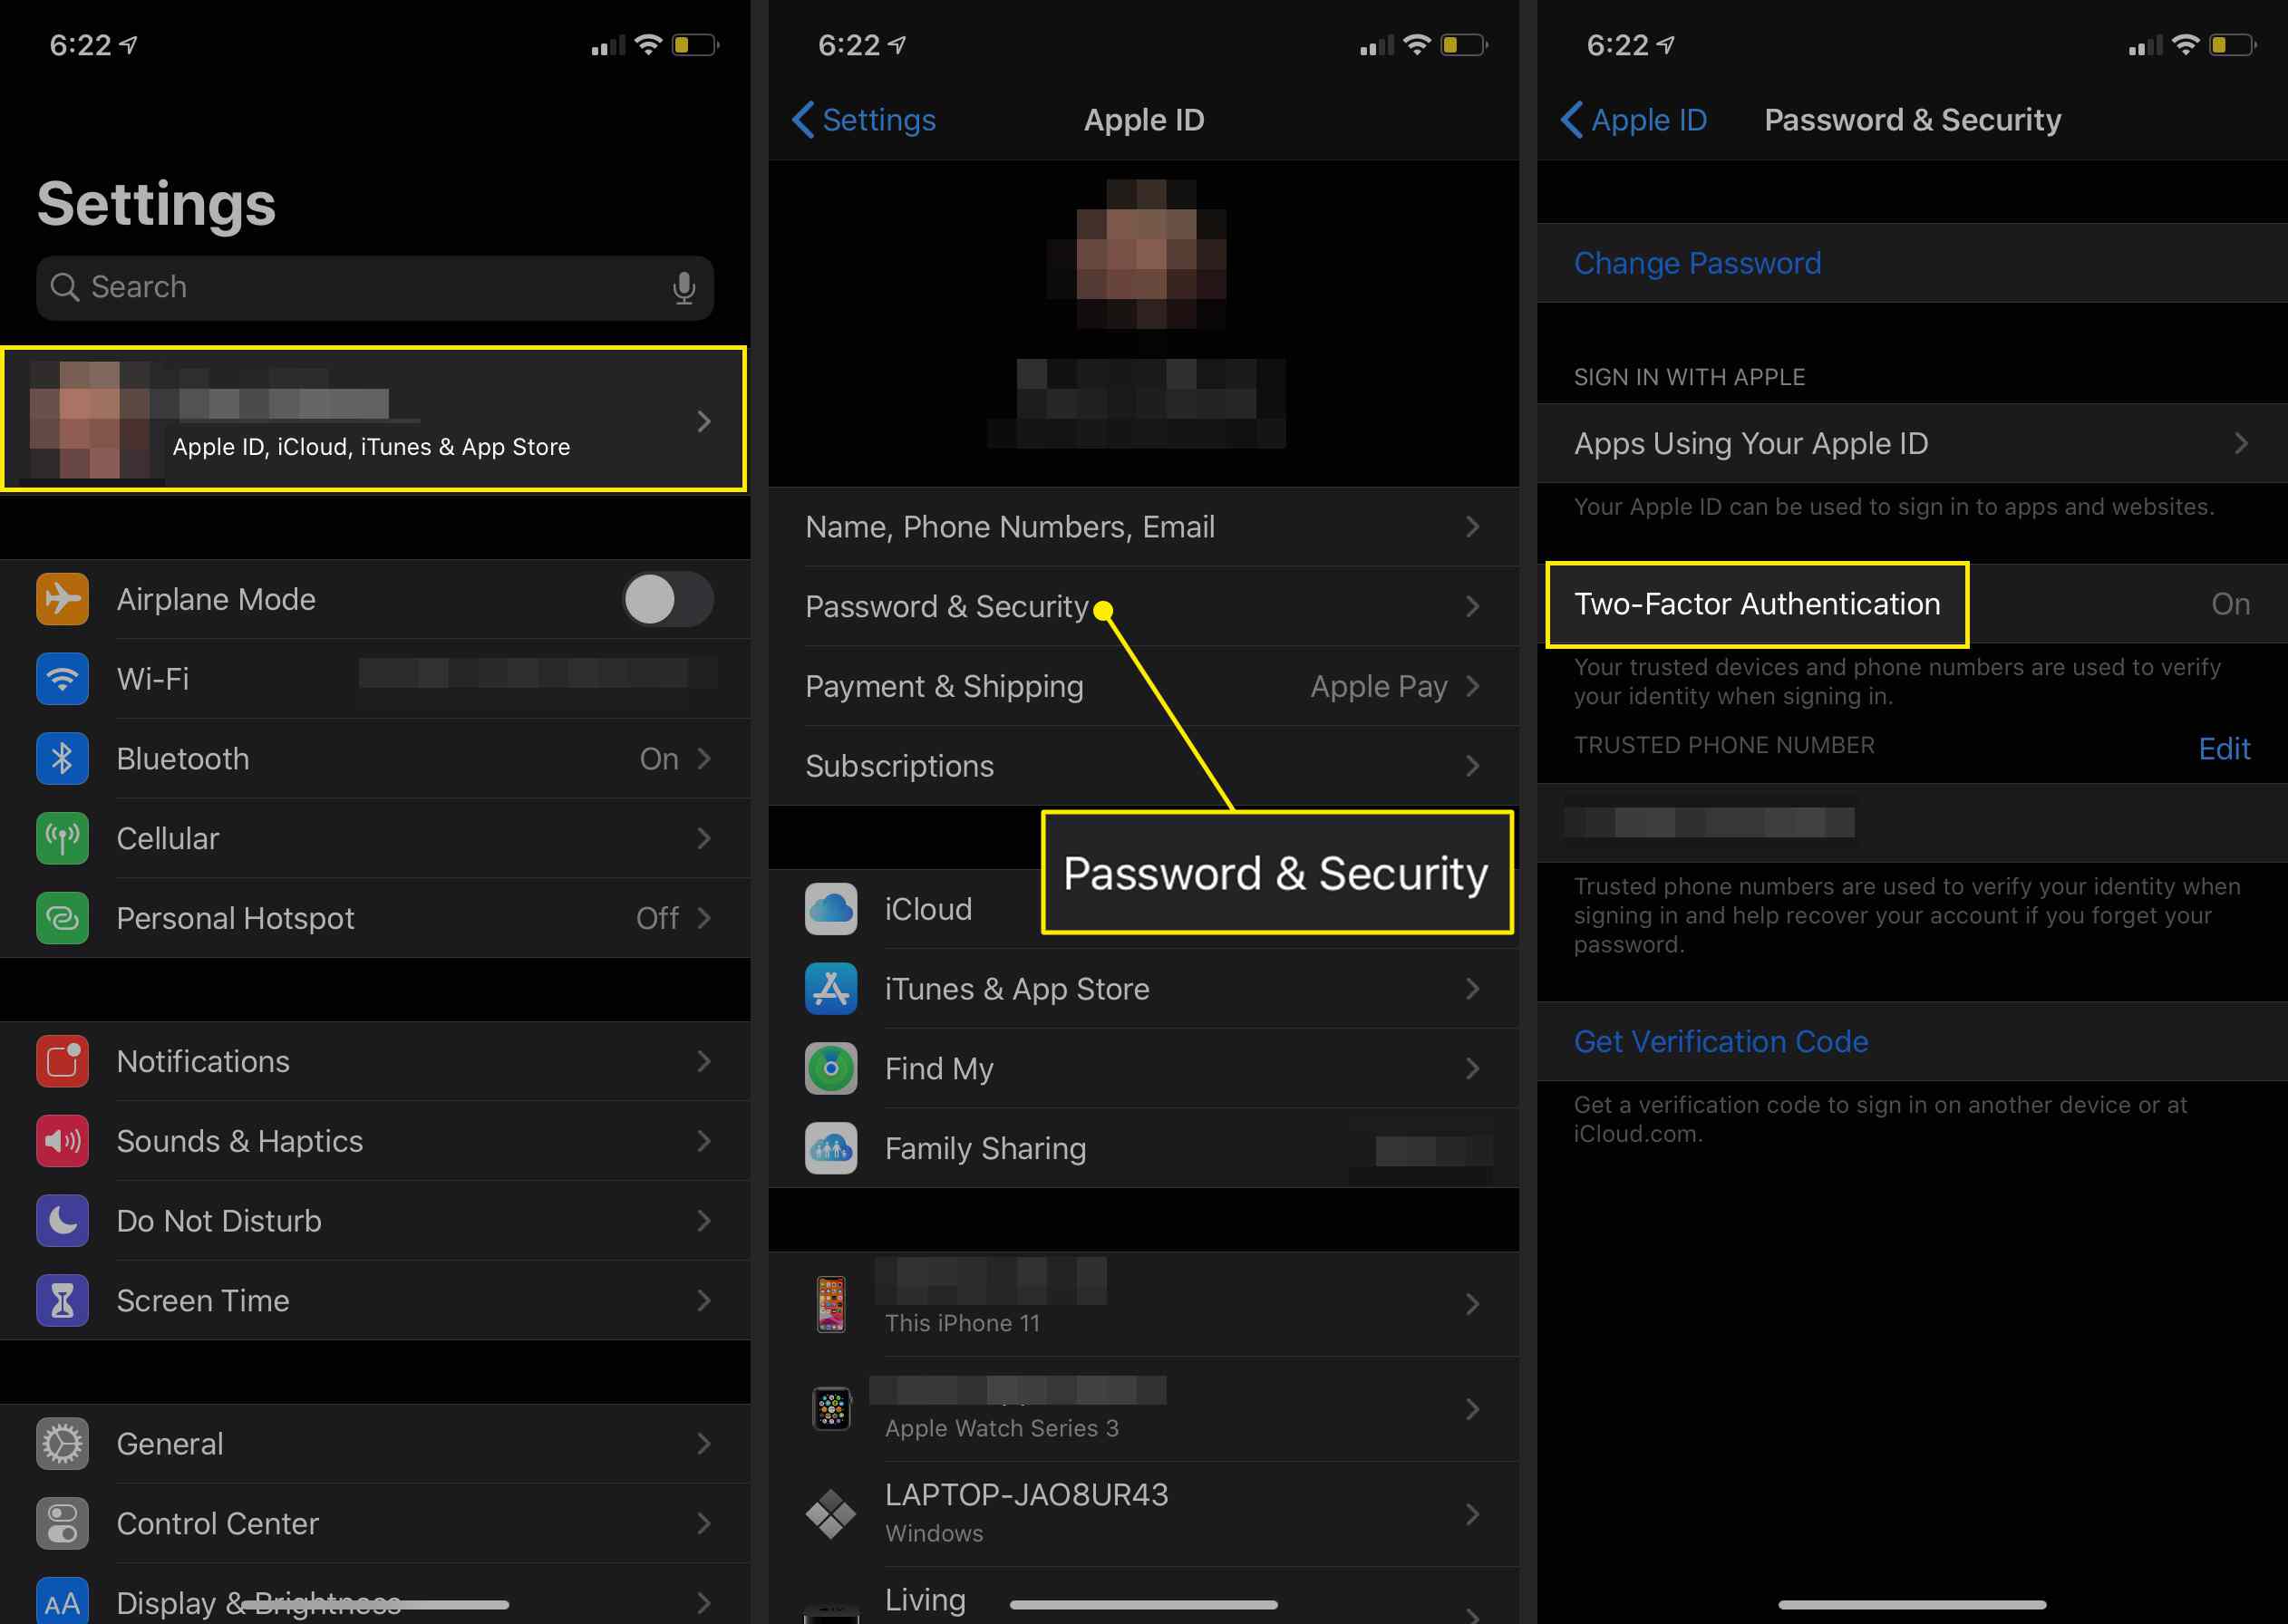Open Payment & Shipping chevron
The width and height of the screenshot is (2288, 1624).
click(1473, 686)
